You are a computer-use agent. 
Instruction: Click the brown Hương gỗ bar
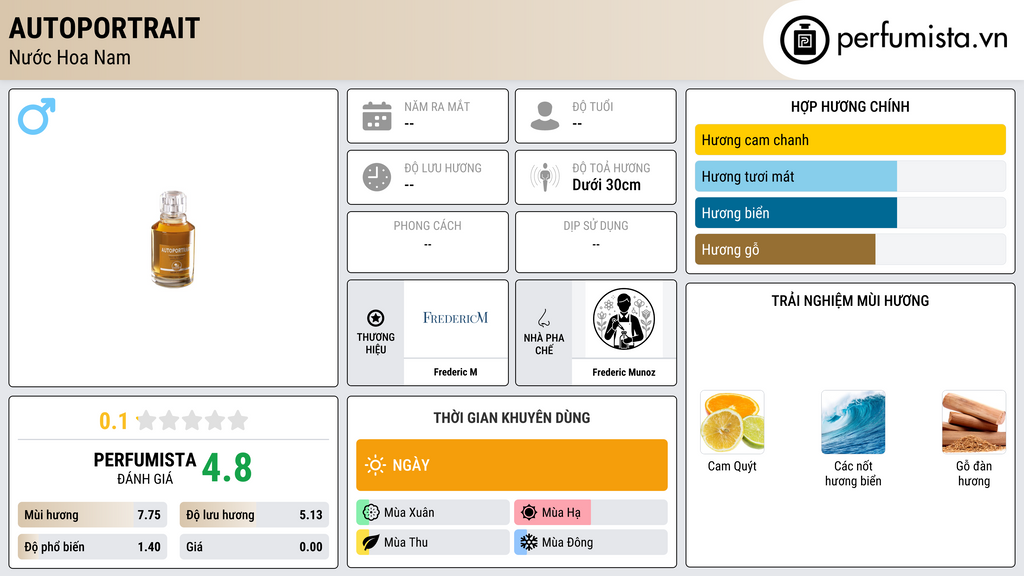click(x=850, y=249)
